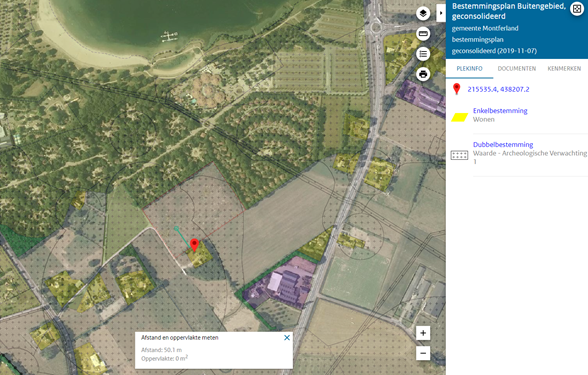
Task: Zoom out with the minus button
Action: (x=423, y=353)
